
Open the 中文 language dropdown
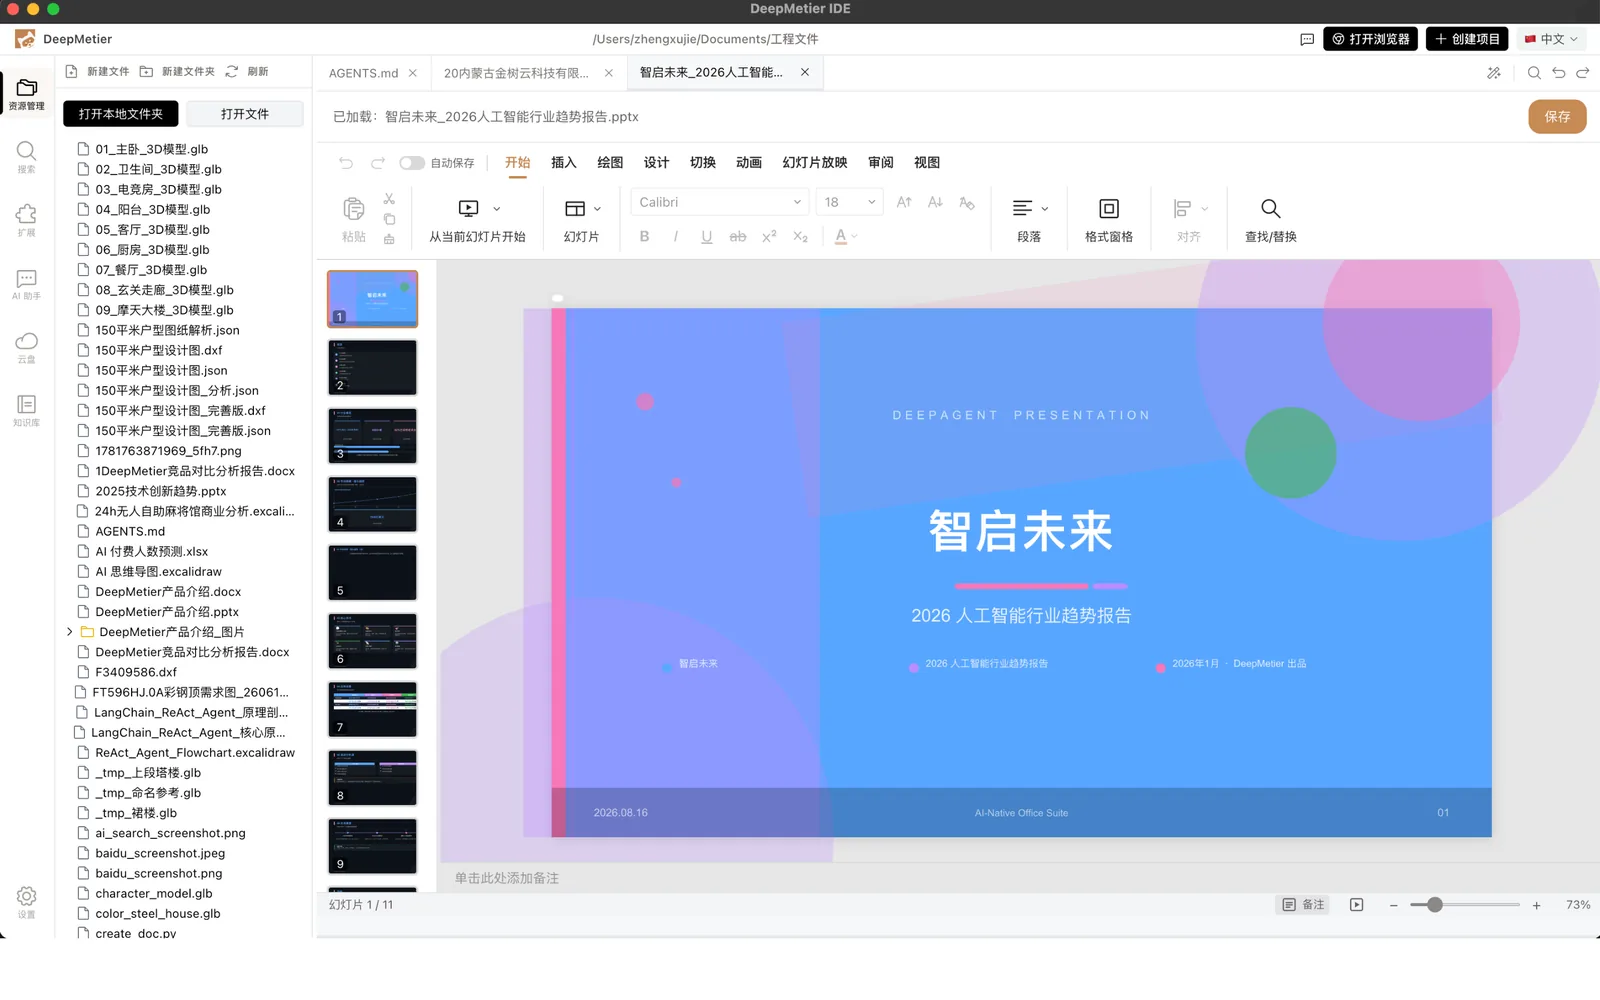[x=1551, y=39]
